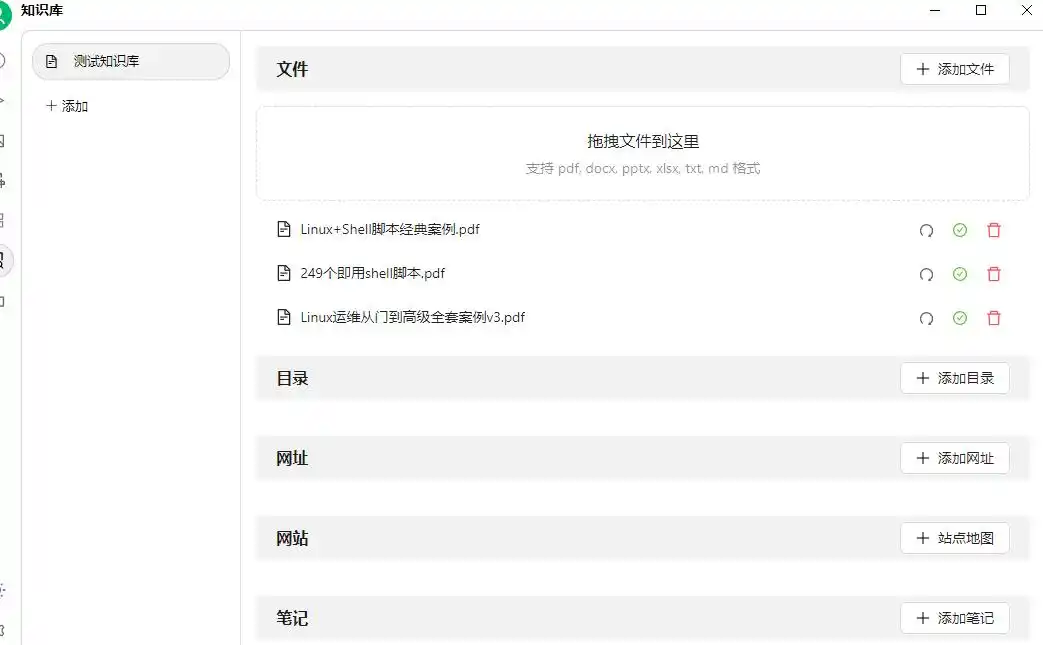Delete Linux运维从门到高级全套案例v3.pdf file
The width and height of the screenshot is (1043, 645).
[994, 318]
